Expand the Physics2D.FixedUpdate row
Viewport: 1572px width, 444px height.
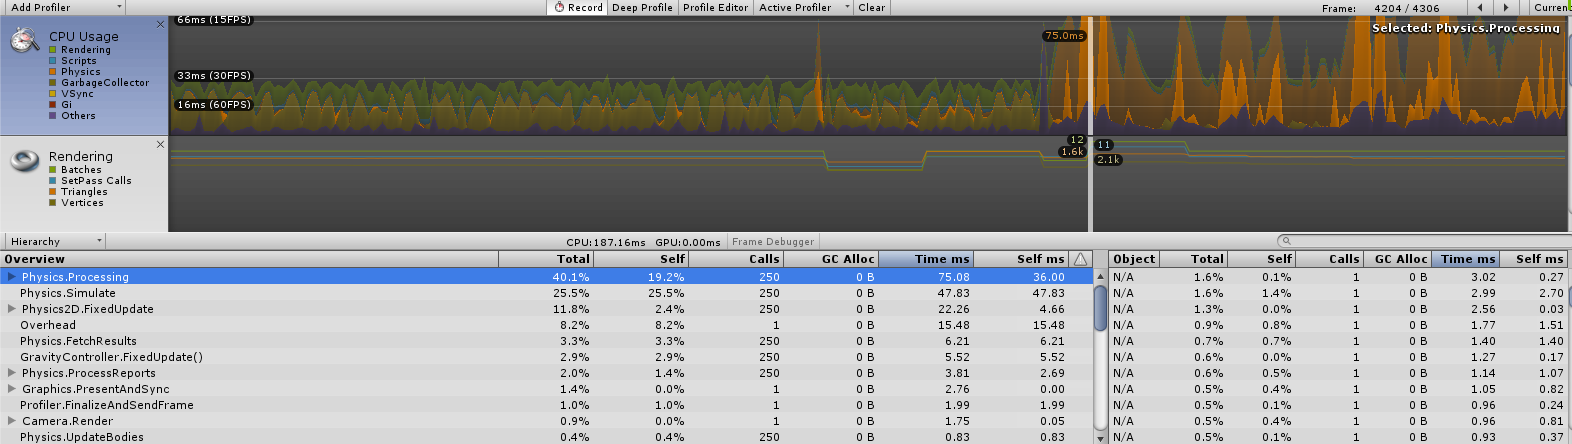pos(11,309)
